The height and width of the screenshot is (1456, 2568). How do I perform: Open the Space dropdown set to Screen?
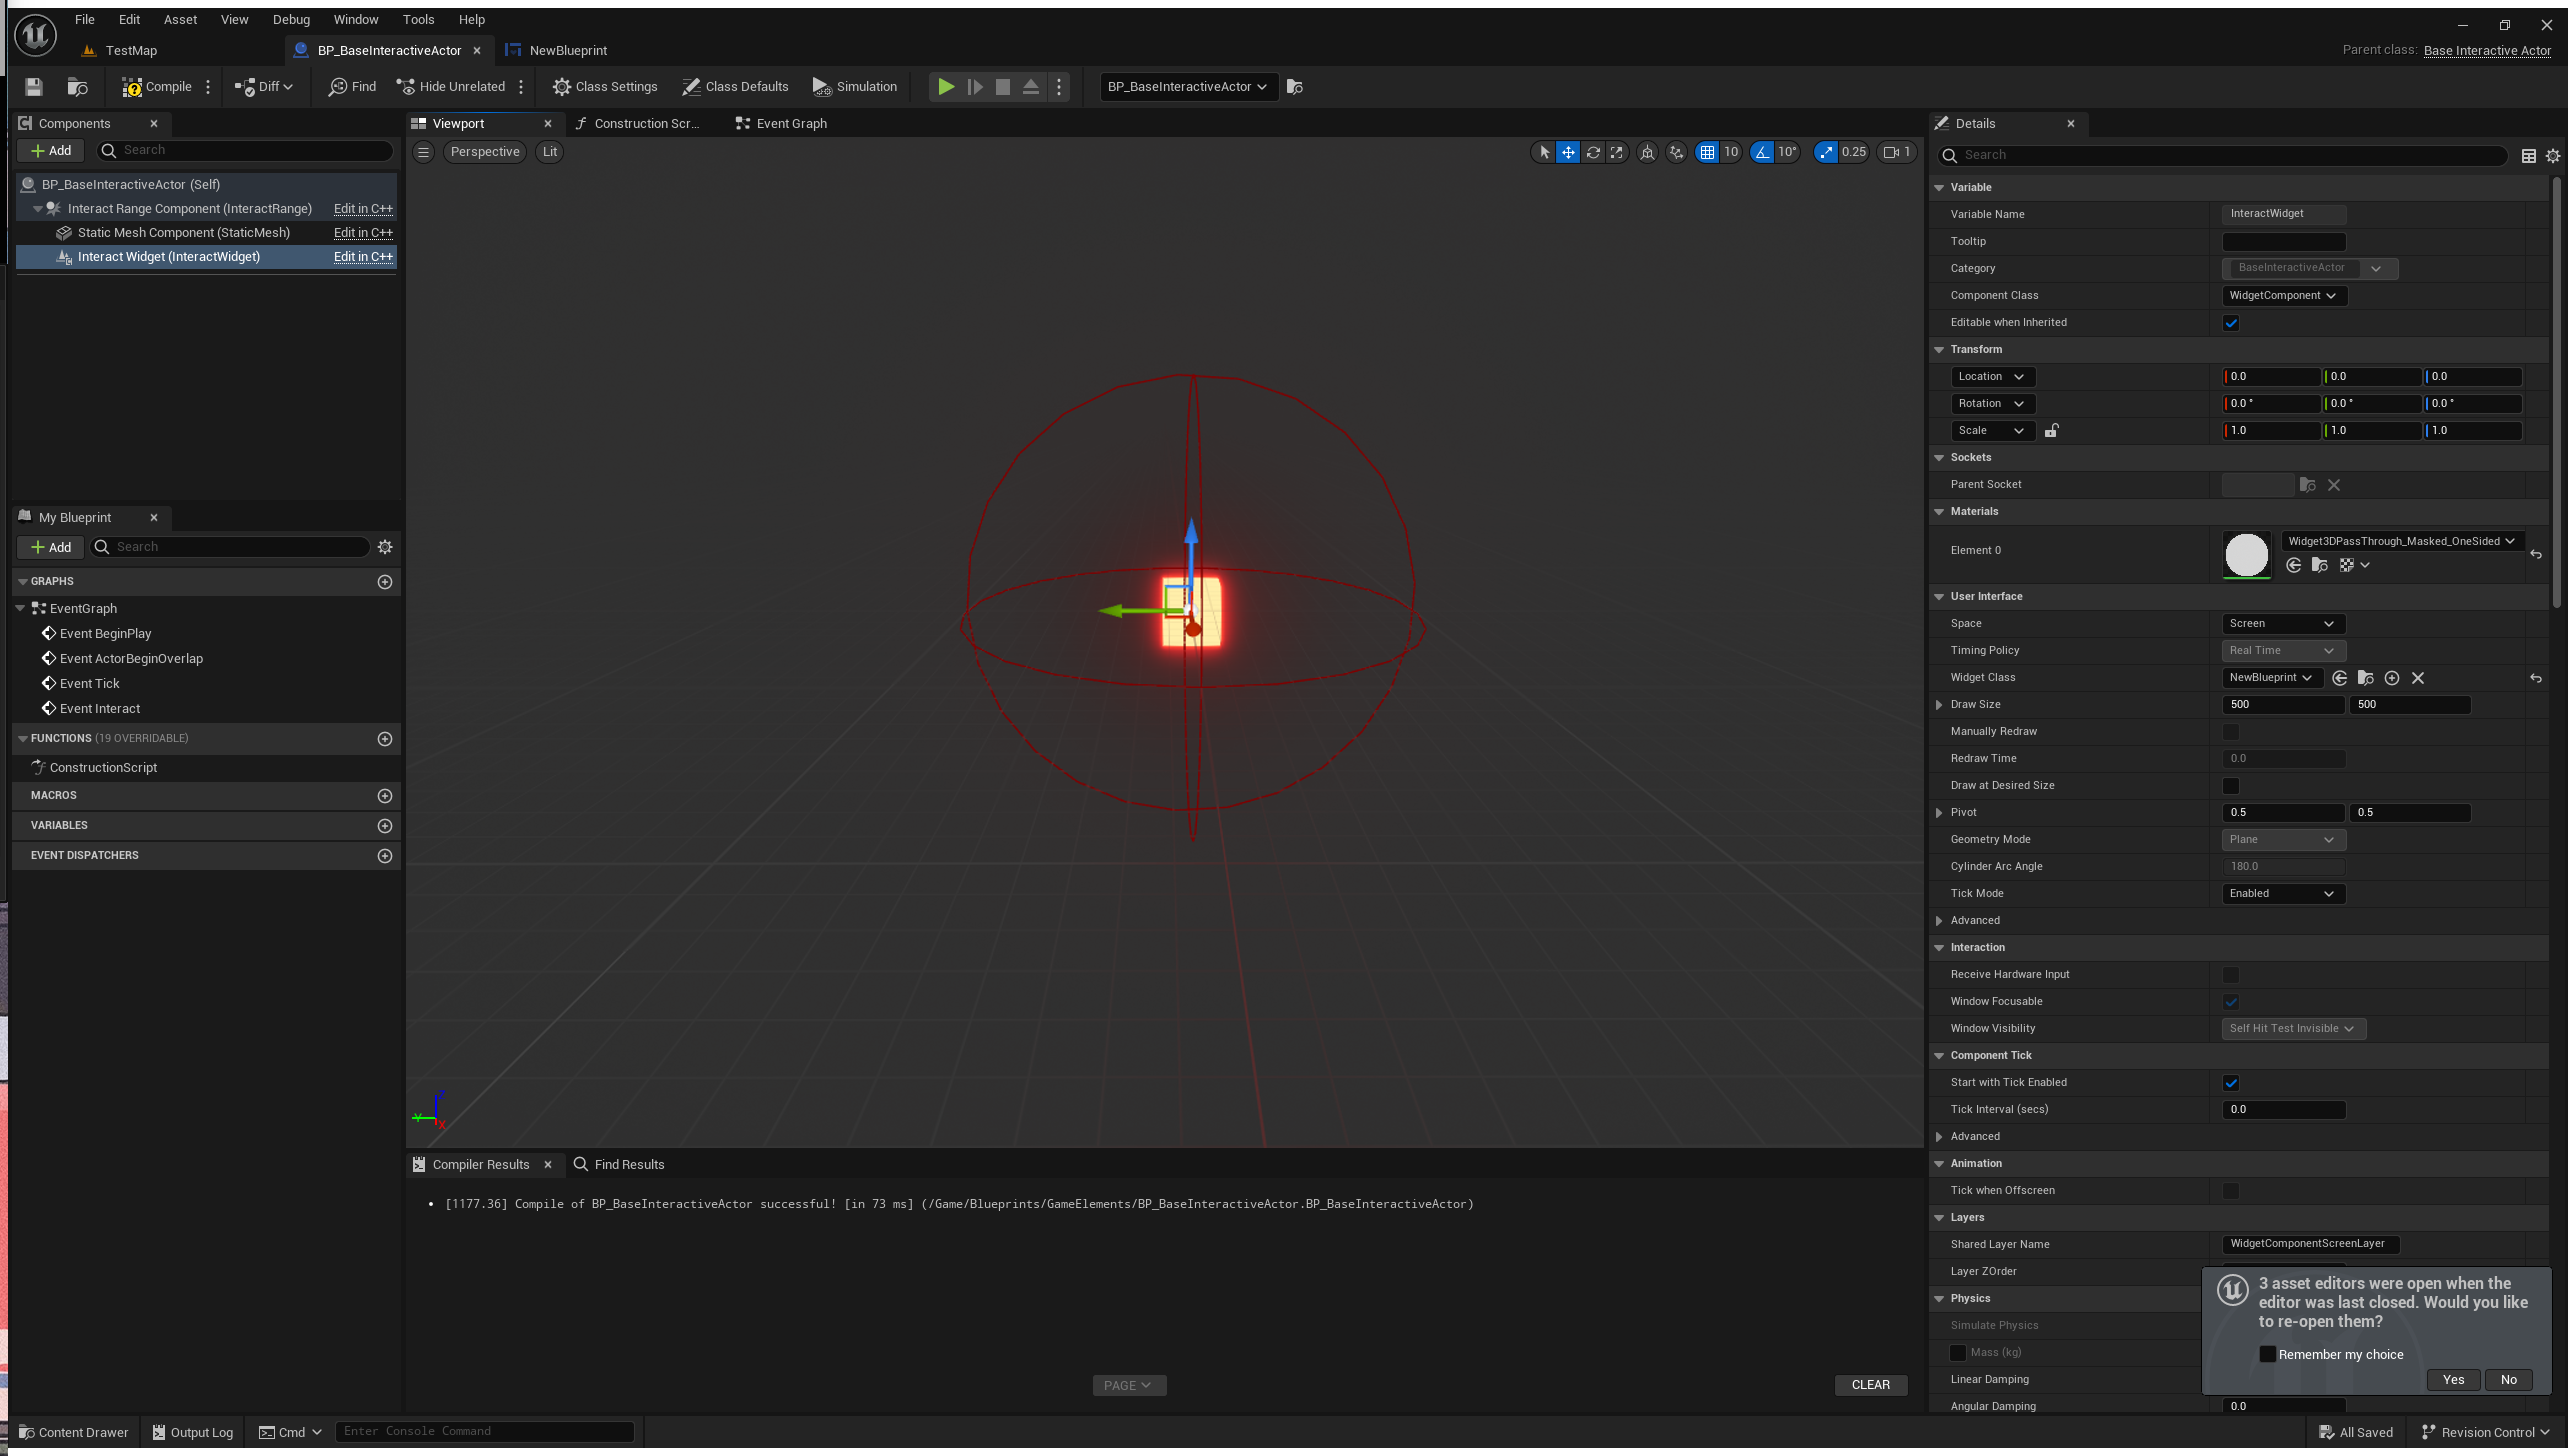point(2282,624)
